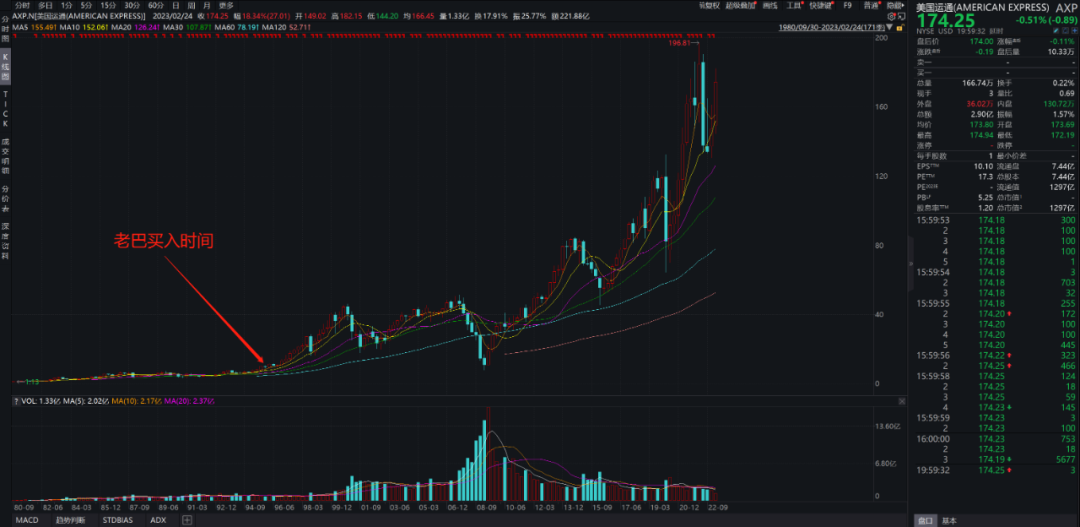Open 分价表 in the left sidebar
Viewport: 1080px width, 527px height.
[x=6, y=198]
